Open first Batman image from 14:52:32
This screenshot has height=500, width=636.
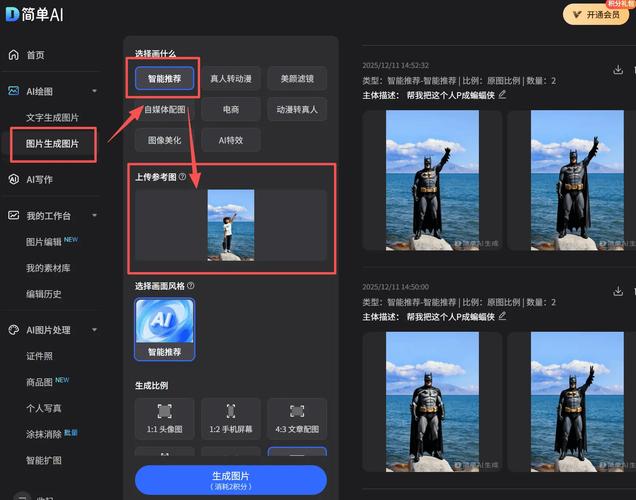click(x=432, y=180)
